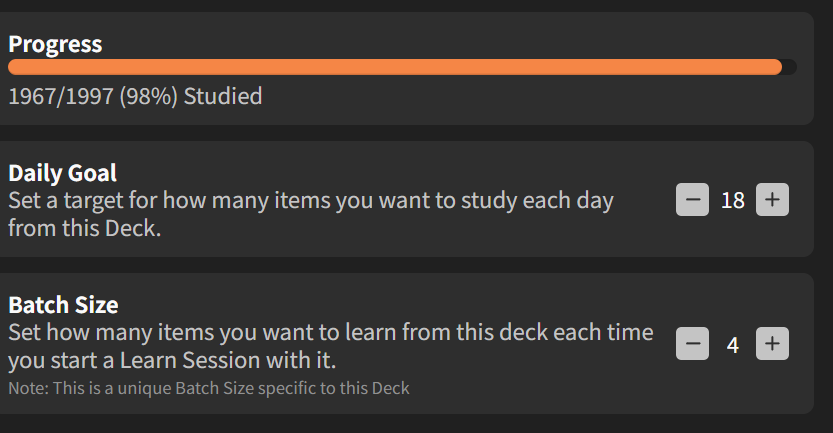Select the Daily Goal value 18

coord(733,200)
